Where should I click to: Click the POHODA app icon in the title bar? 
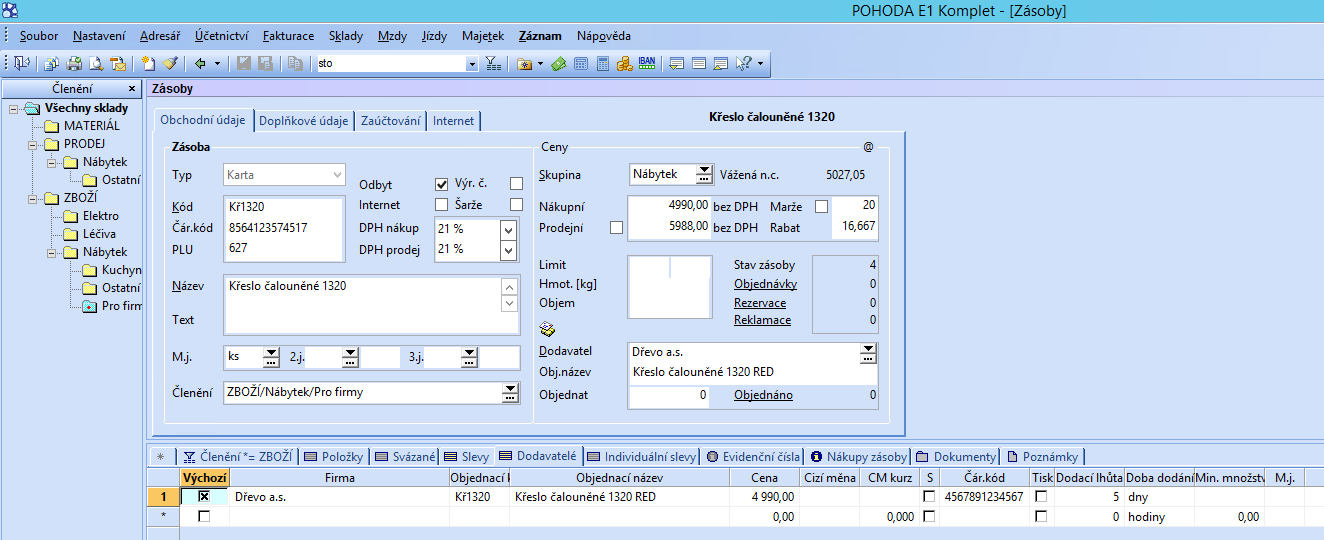[11, 11]
